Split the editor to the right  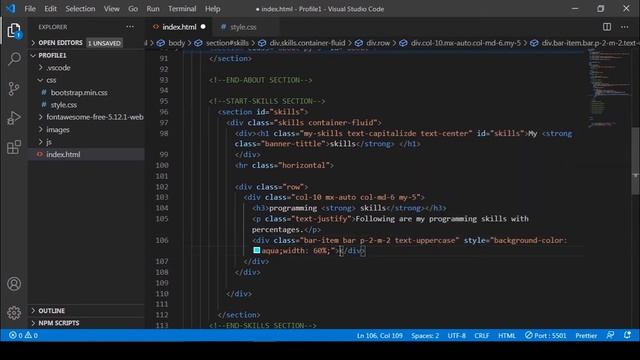pyautogui.click(x=607, y=27)
